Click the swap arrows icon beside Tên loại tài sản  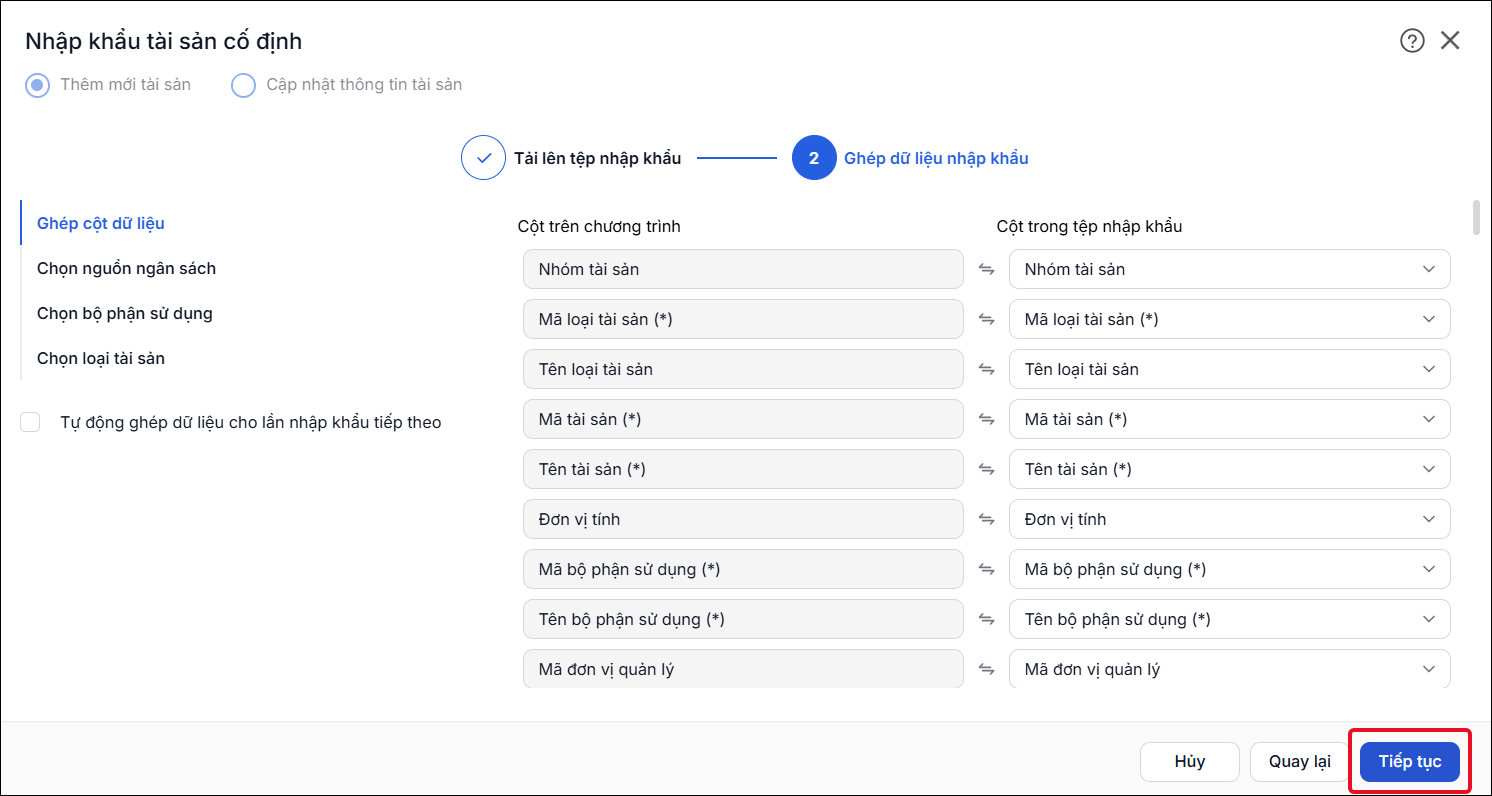click(986, 369)
